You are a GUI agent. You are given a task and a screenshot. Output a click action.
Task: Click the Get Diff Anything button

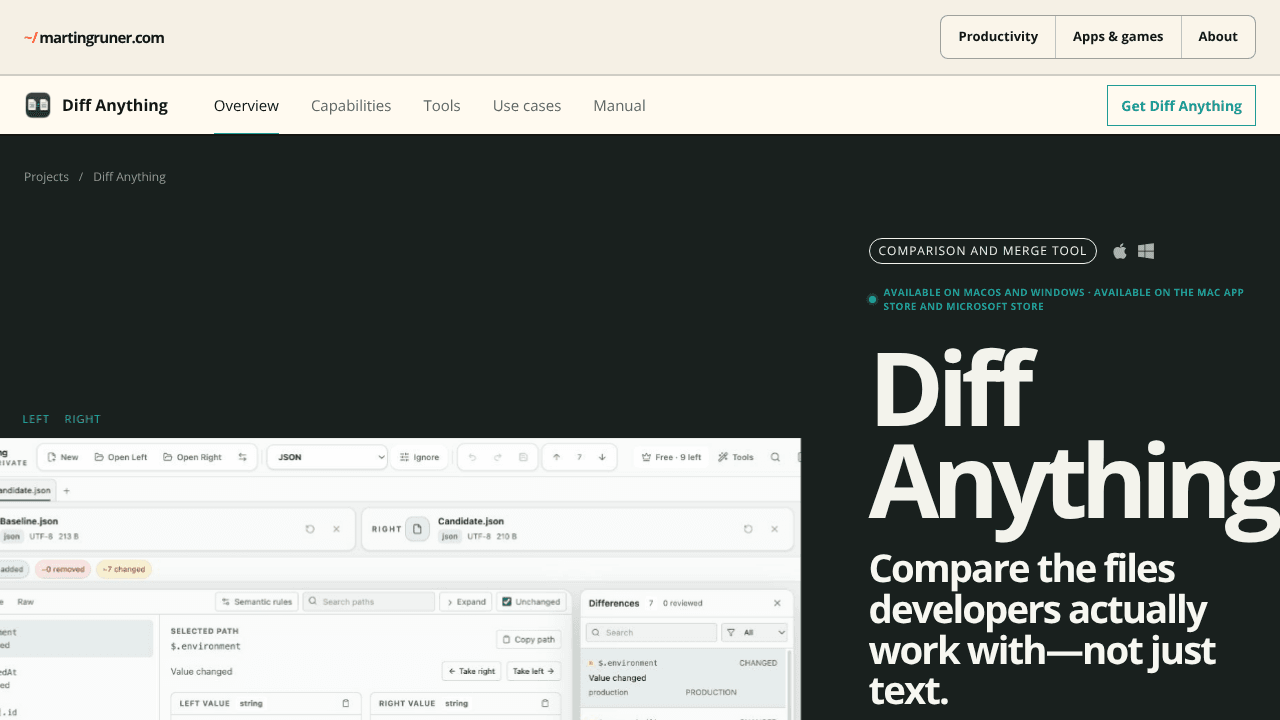pos(1181,105)
